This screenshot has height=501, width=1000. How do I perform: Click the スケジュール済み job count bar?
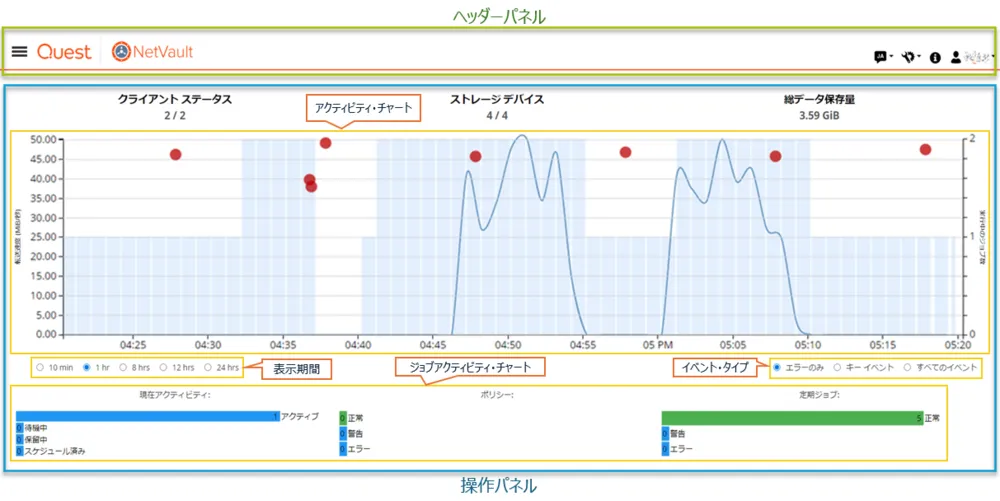tap(20, 451)
